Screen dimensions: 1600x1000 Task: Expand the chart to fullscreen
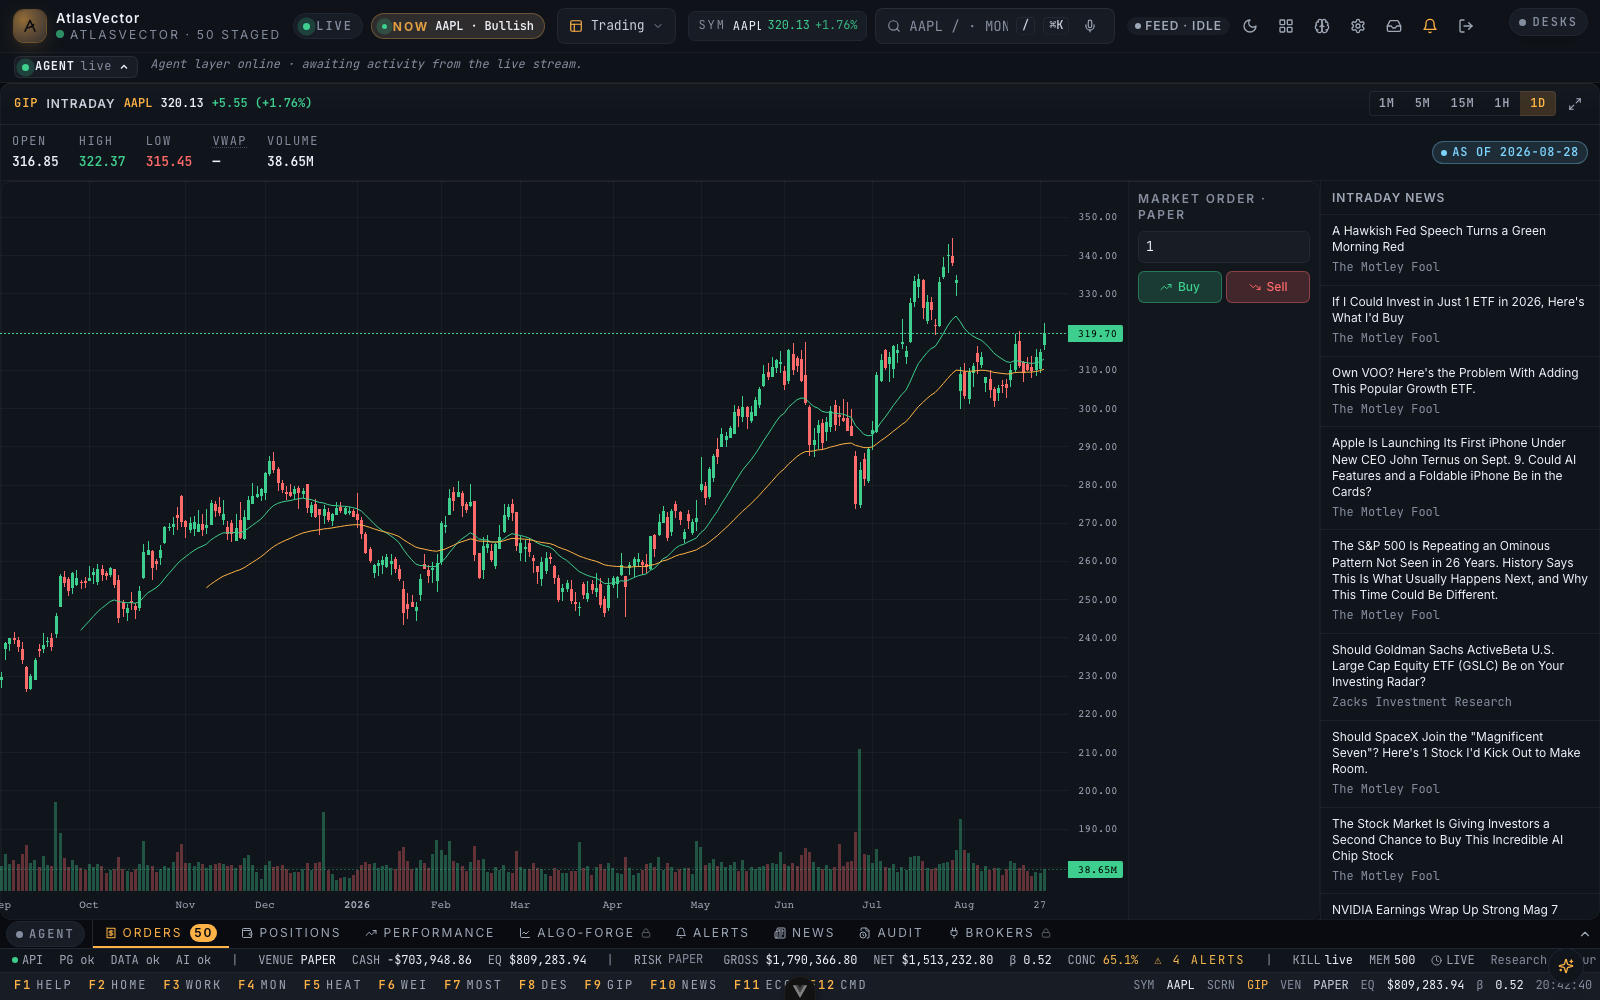click(1575, 103)
